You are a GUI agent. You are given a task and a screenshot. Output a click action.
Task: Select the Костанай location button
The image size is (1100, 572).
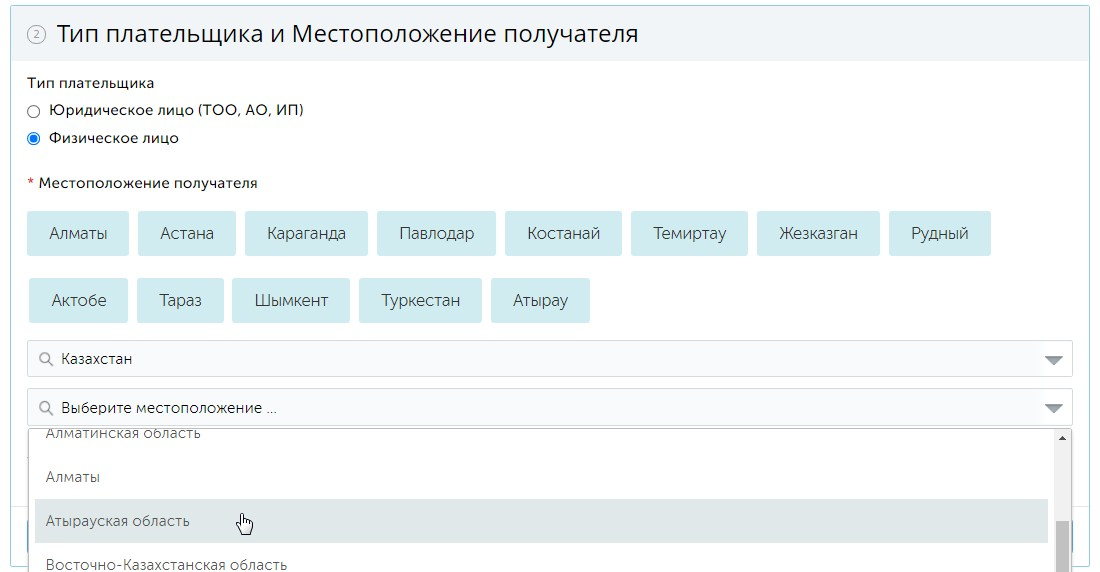click(x=563, y=234)
